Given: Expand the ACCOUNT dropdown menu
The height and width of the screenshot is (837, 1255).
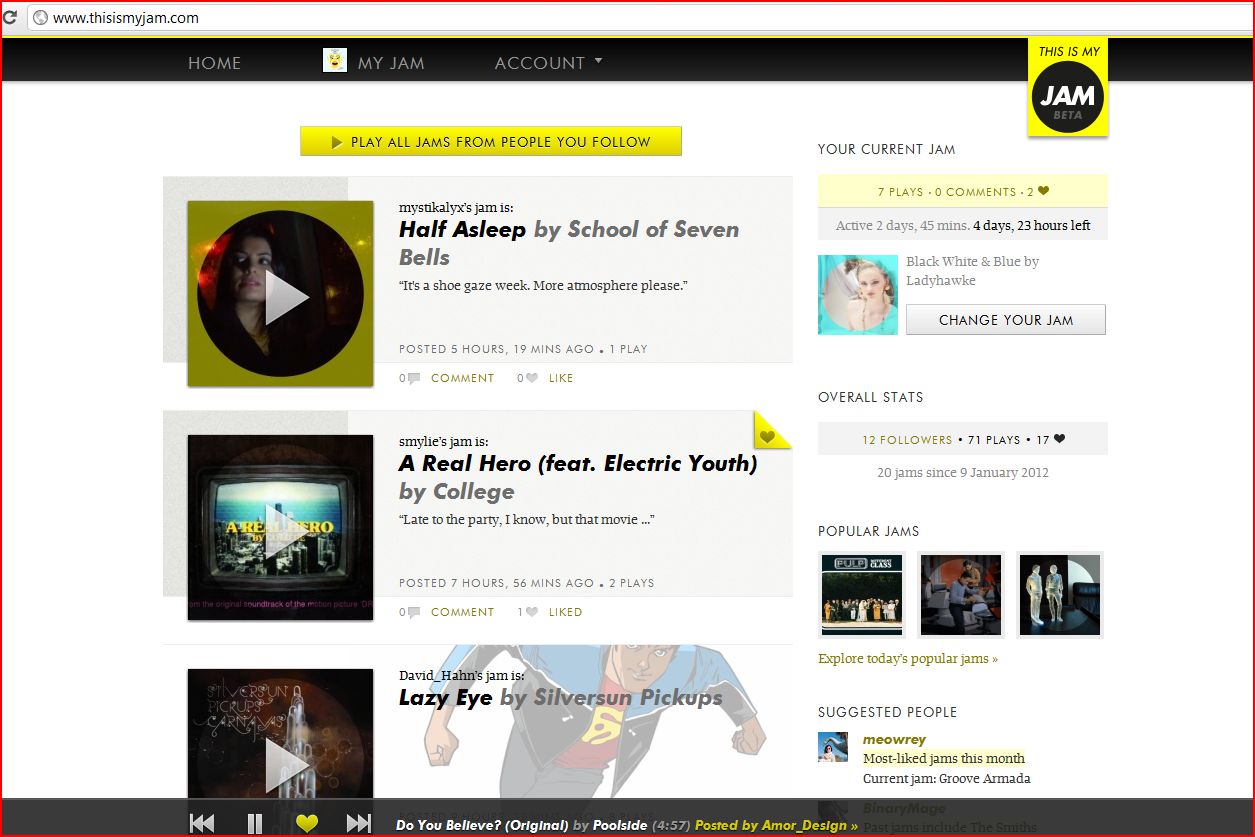Looking at the screenshot, I should 548,63.
